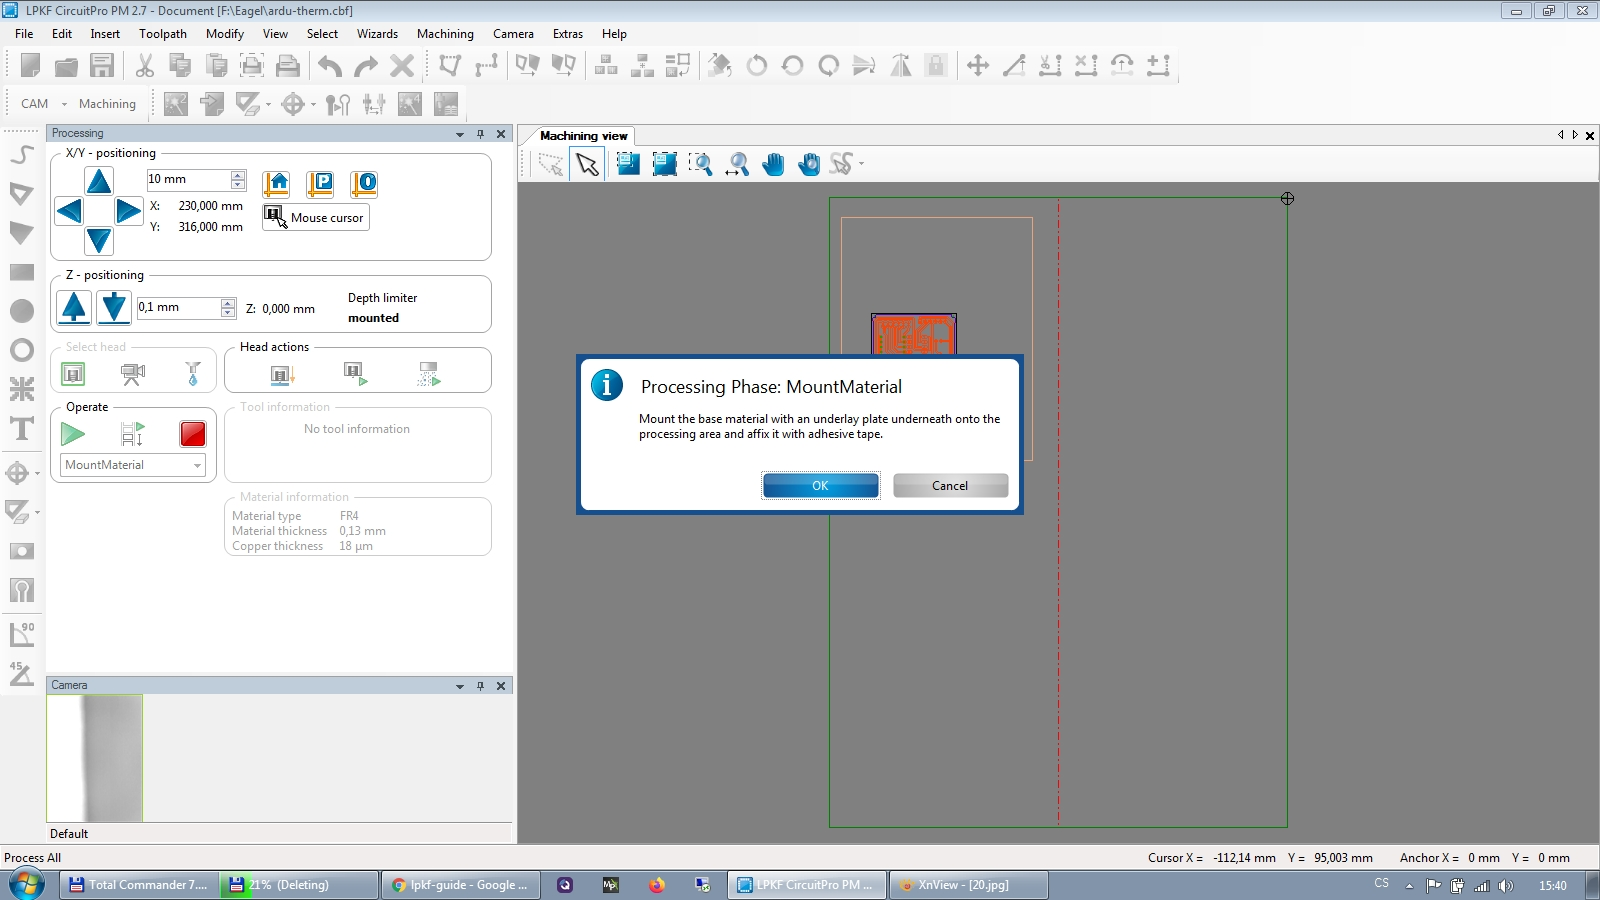Click the camera image preview thumbnail
The width and height of the screenshot is (1600, 900).
click(95, 758)
